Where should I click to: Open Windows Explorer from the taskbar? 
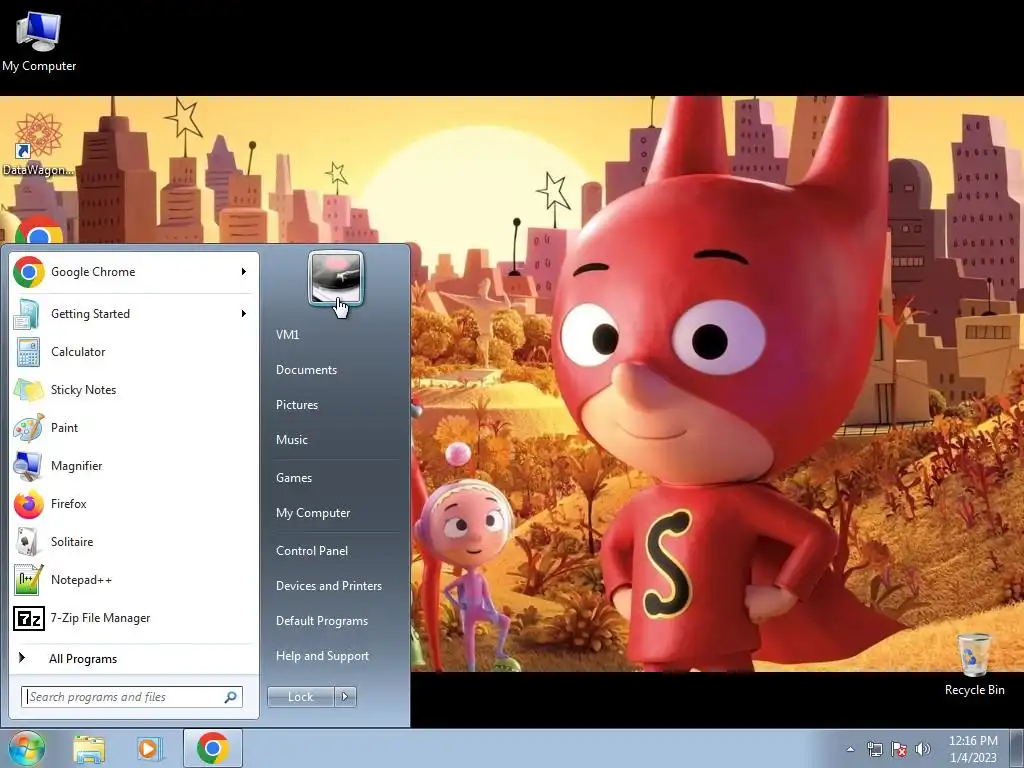point(89,748)
